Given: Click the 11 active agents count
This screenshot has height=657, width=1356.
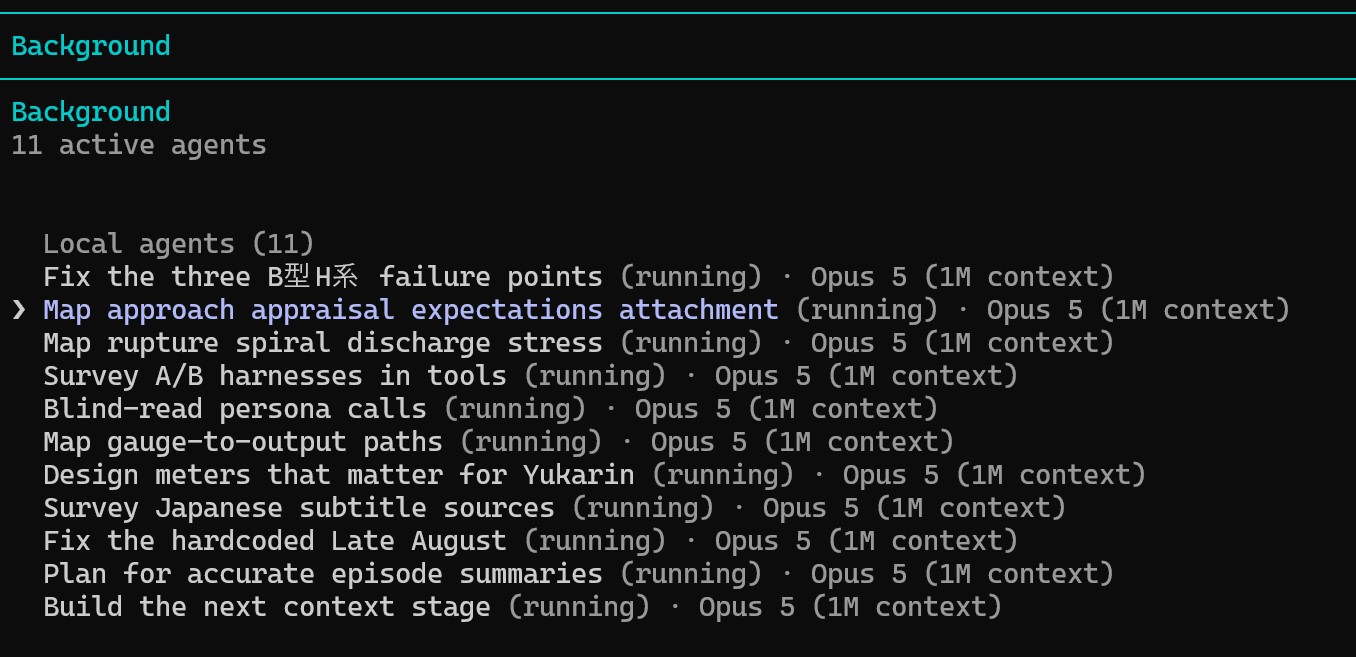Looking at the screenshot, I should (139, 145).
